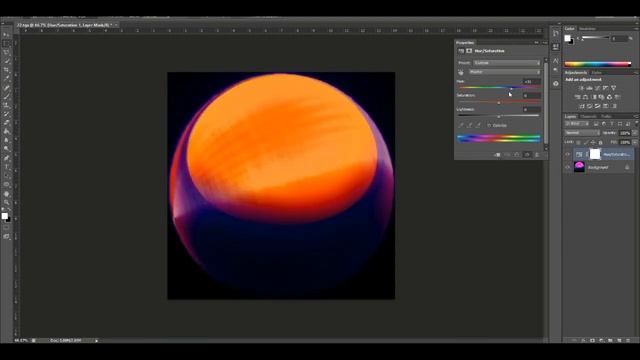Click the Exposure adjustment icon

coord(606,88)
